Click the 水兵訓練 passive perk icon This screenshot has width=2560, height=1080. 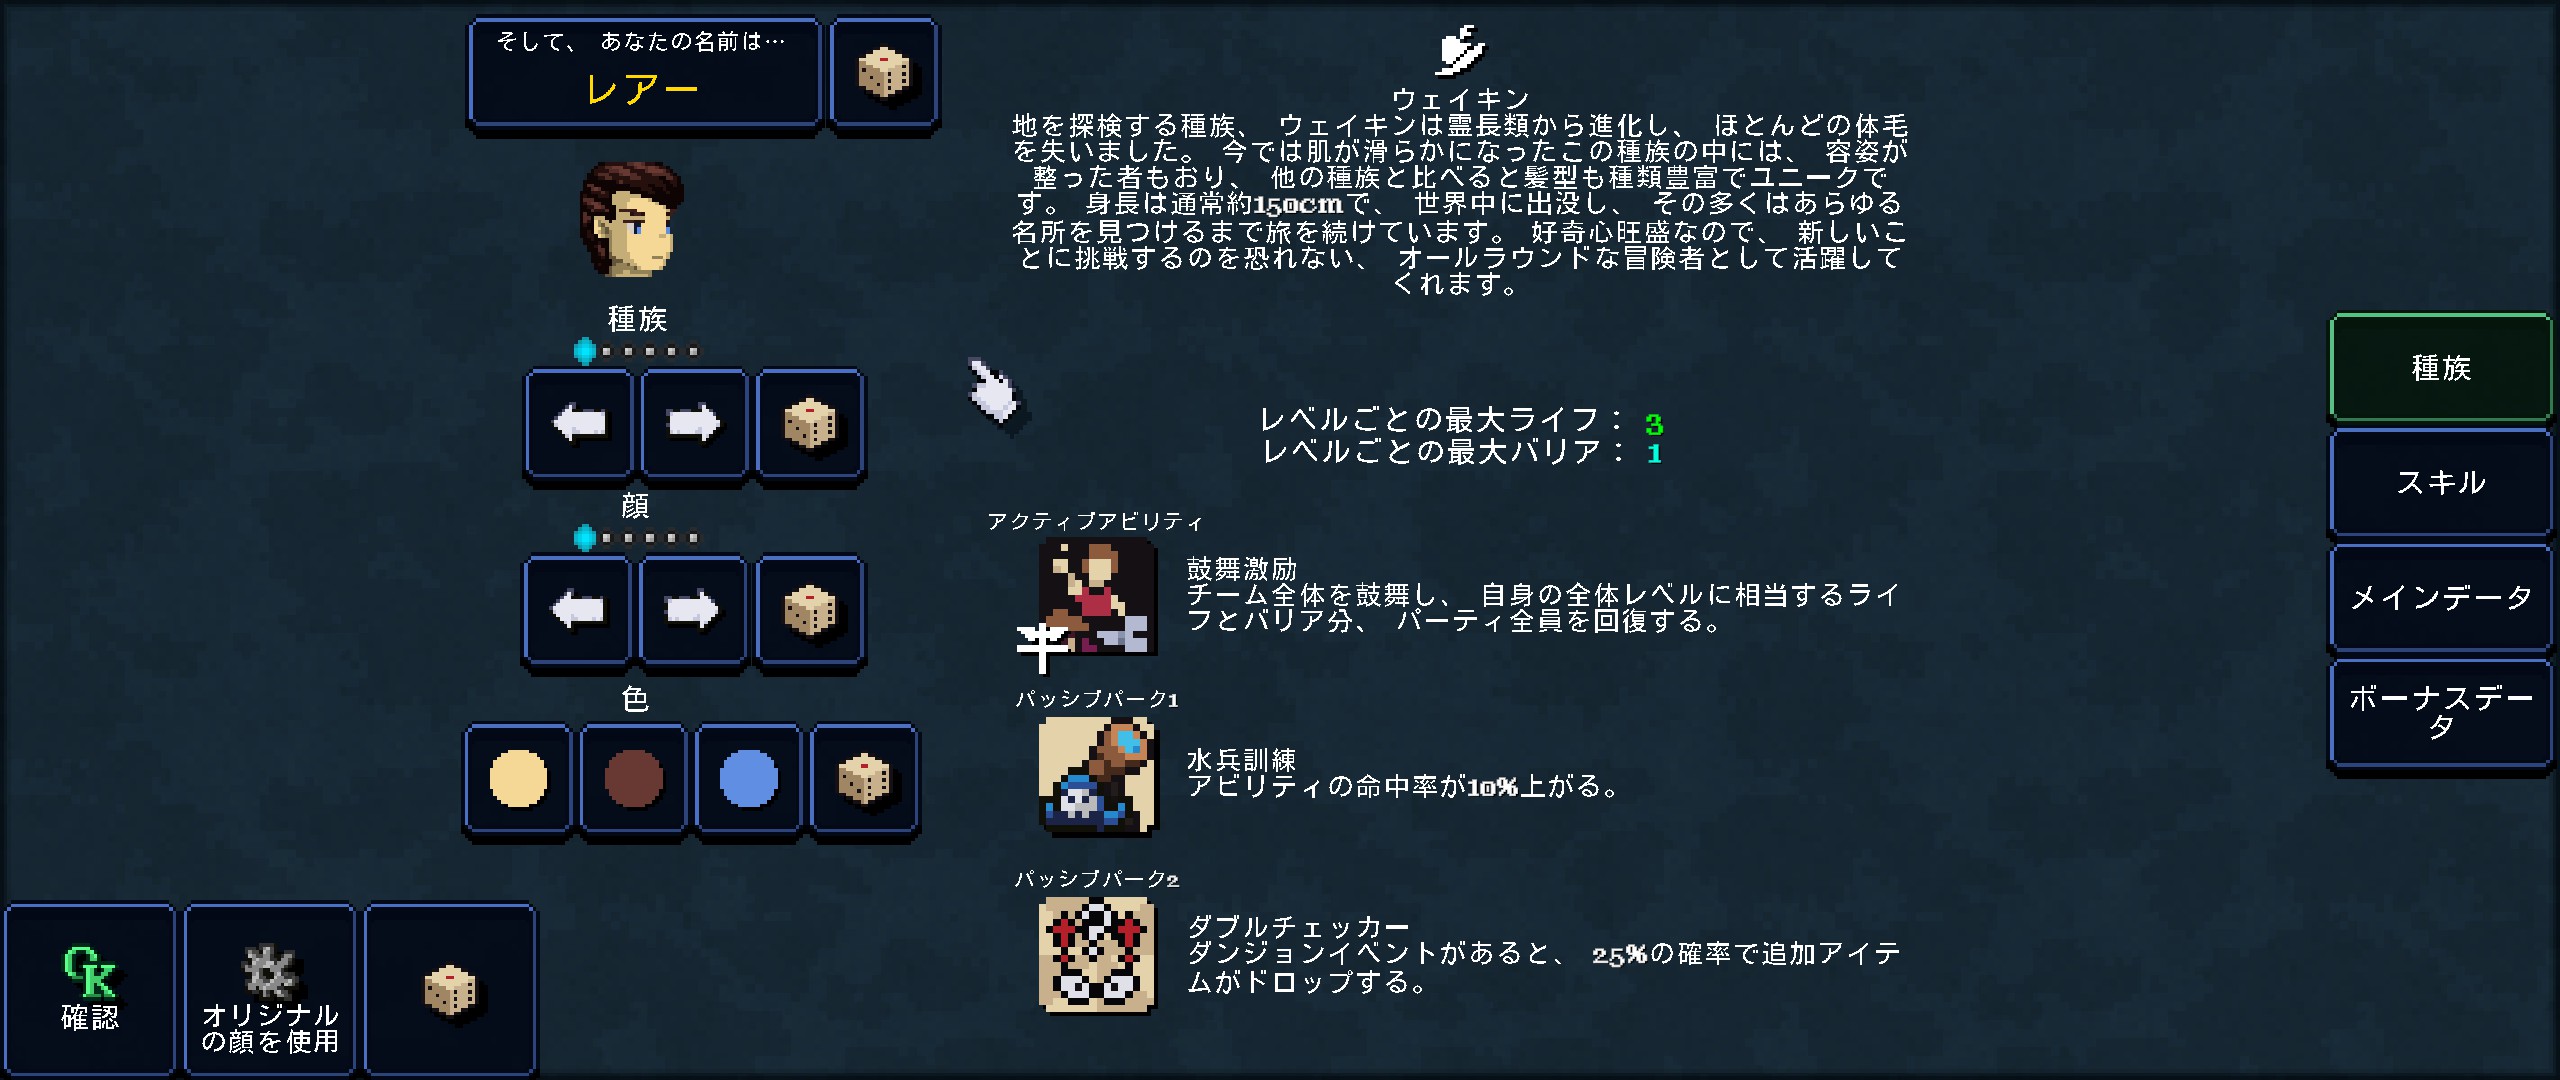[x=1097, y=776]
